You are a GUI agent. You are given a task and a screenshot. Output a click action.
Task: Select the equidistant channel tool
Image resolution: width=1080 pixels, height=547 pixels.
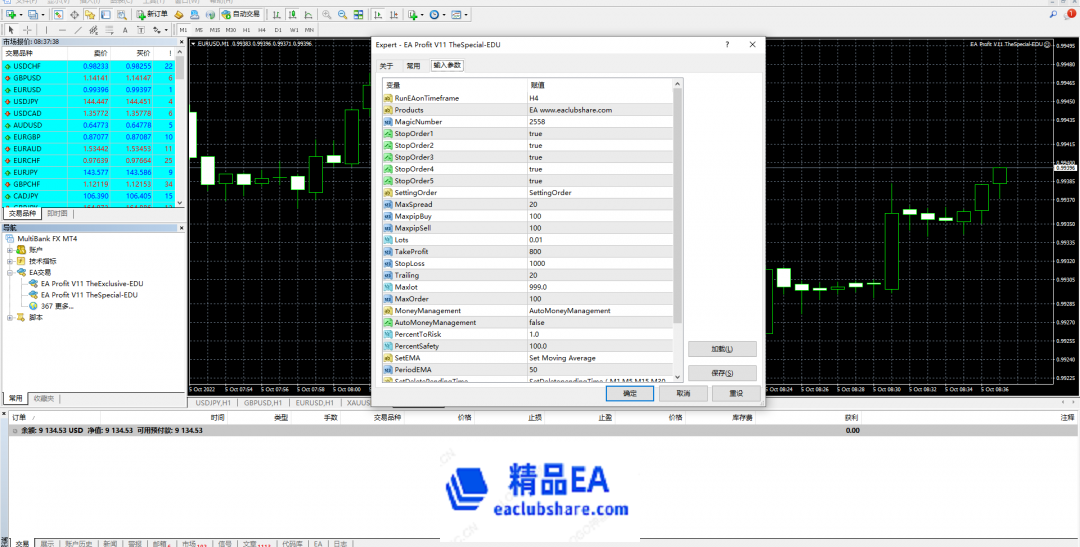click(x=94, y=30)
